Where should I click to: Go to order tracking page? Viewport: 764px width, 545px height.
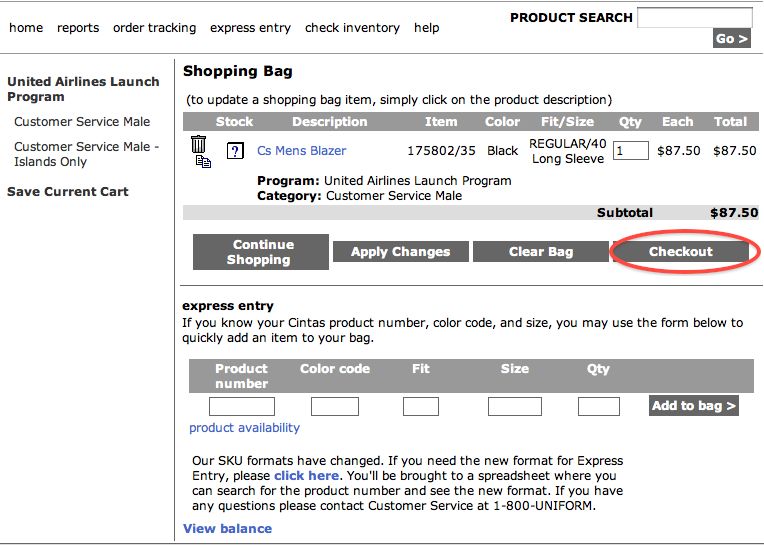(154, 28)
